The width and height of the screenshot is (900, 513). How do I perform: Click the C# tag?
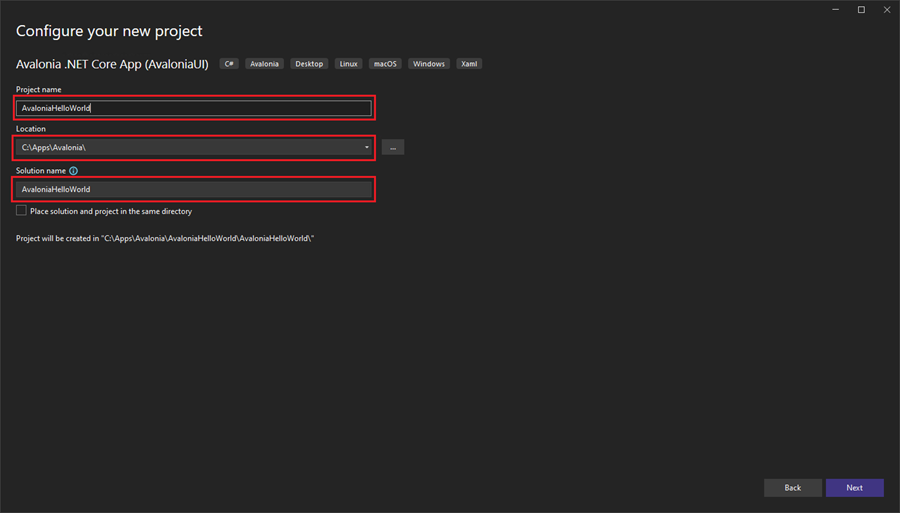229,64
